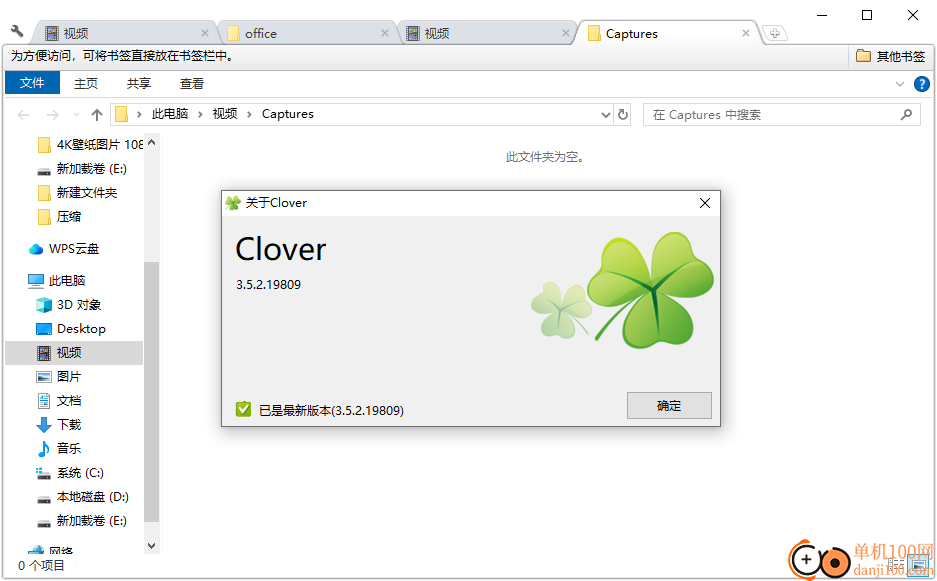Click 此电脑 in the address path

170,114
